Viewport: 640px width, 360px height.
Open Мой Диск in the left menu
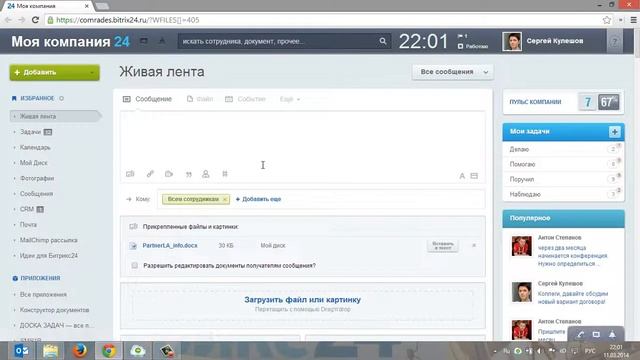33,163
